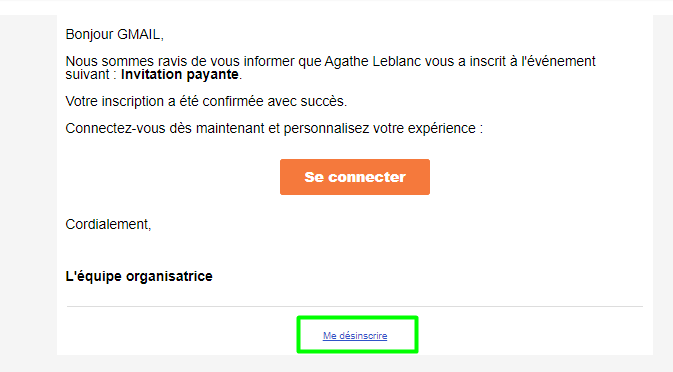
Task: Click the word suivant before Invitation payante
Action: (87, 75)
